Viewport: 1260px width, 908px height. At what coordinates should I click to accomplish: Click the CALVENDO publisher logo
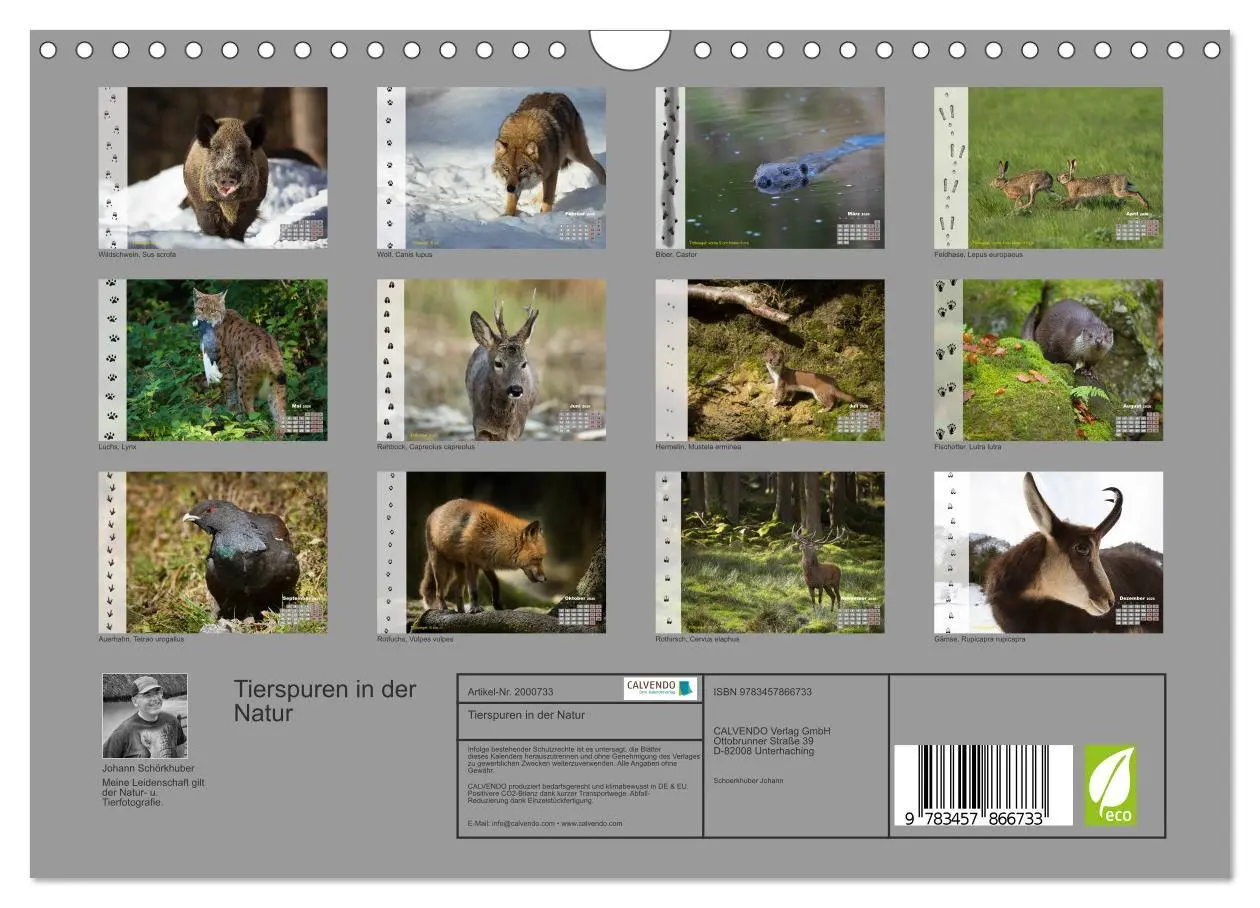660,688
